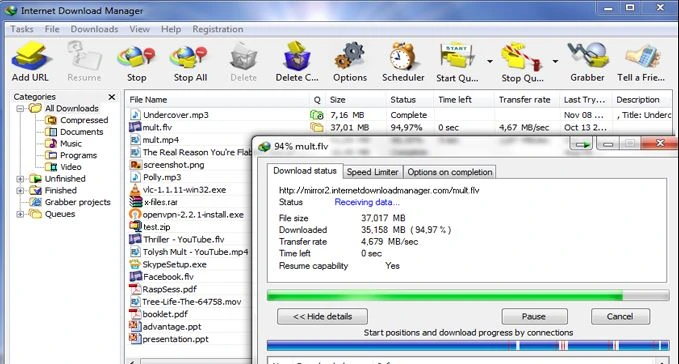Click the Undercover.mp3 file type icon
The image size is (679, 364).
[x=136, y=115]
